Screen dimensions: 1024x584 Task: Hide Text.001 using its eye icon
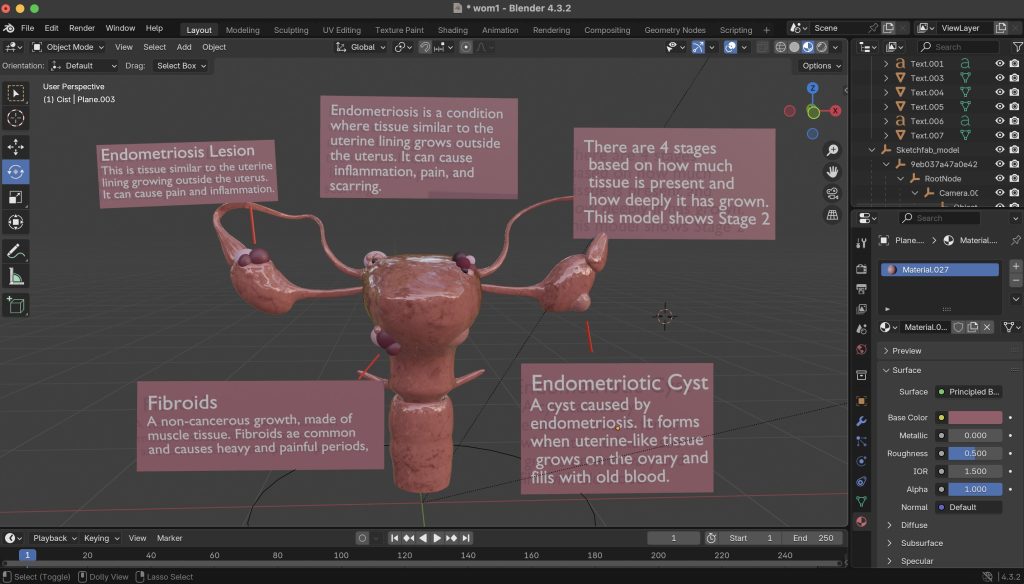(999, 64)
